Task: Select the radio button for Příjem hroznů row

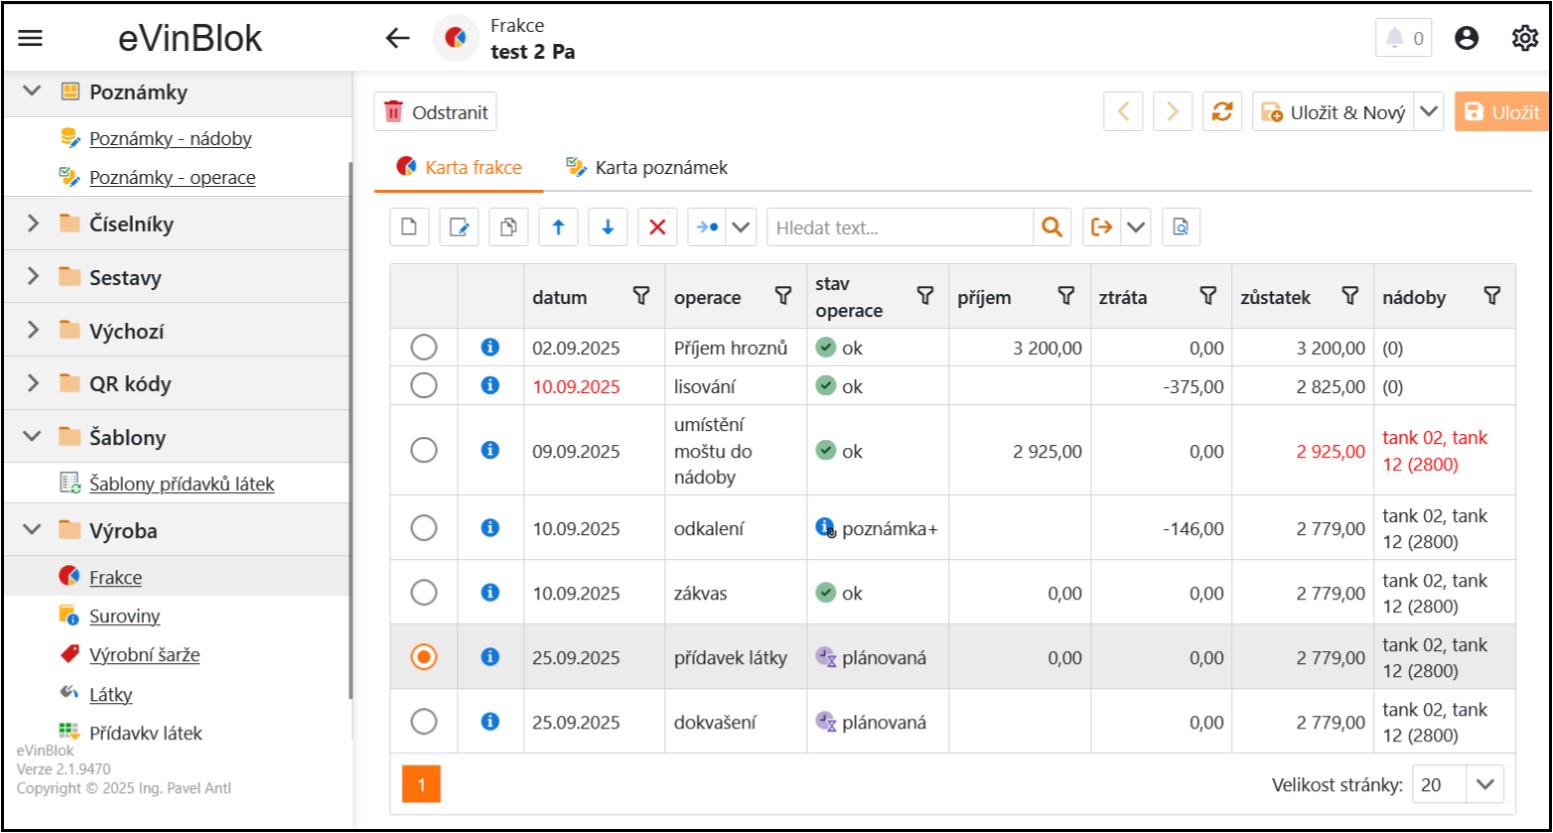Action: (424, 347)
